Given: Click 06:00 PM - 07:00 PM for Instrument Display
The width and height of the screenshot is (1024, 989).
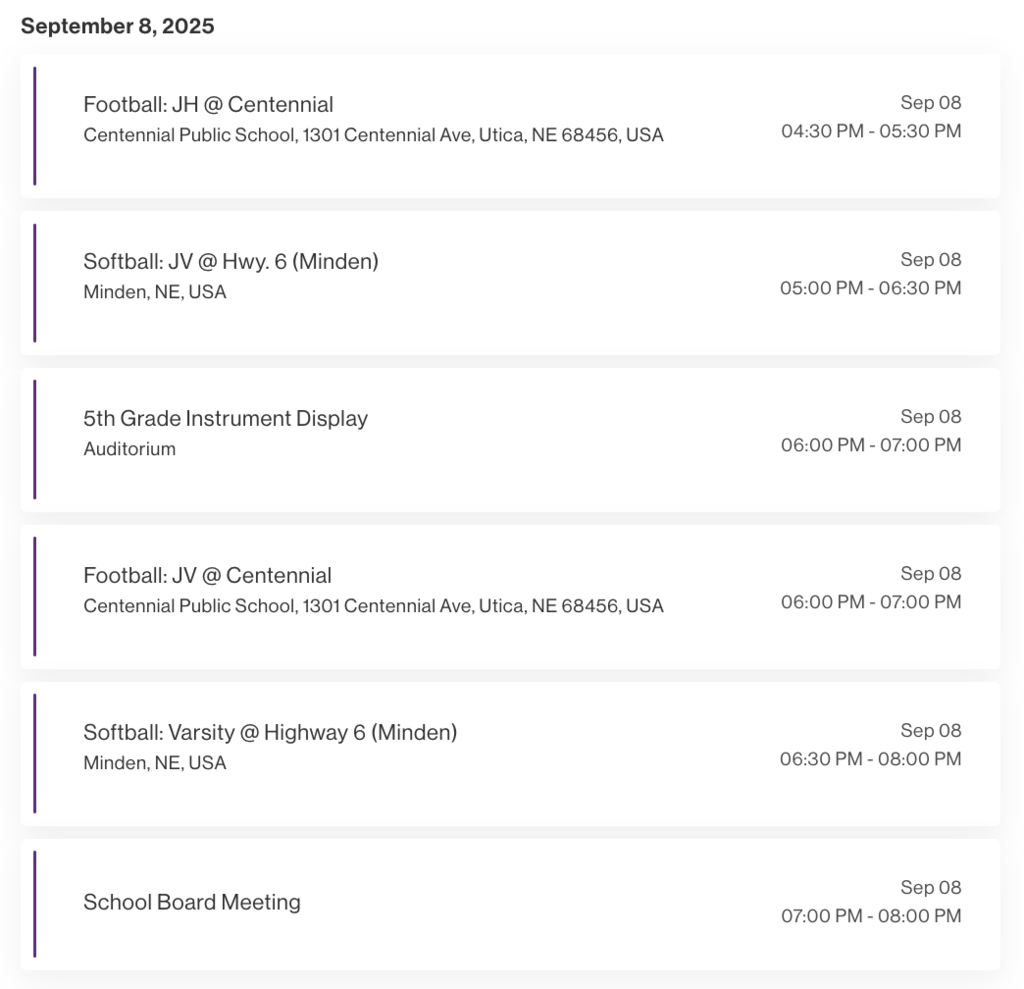Looking at the screenshot, I should (x=871, y=445).
